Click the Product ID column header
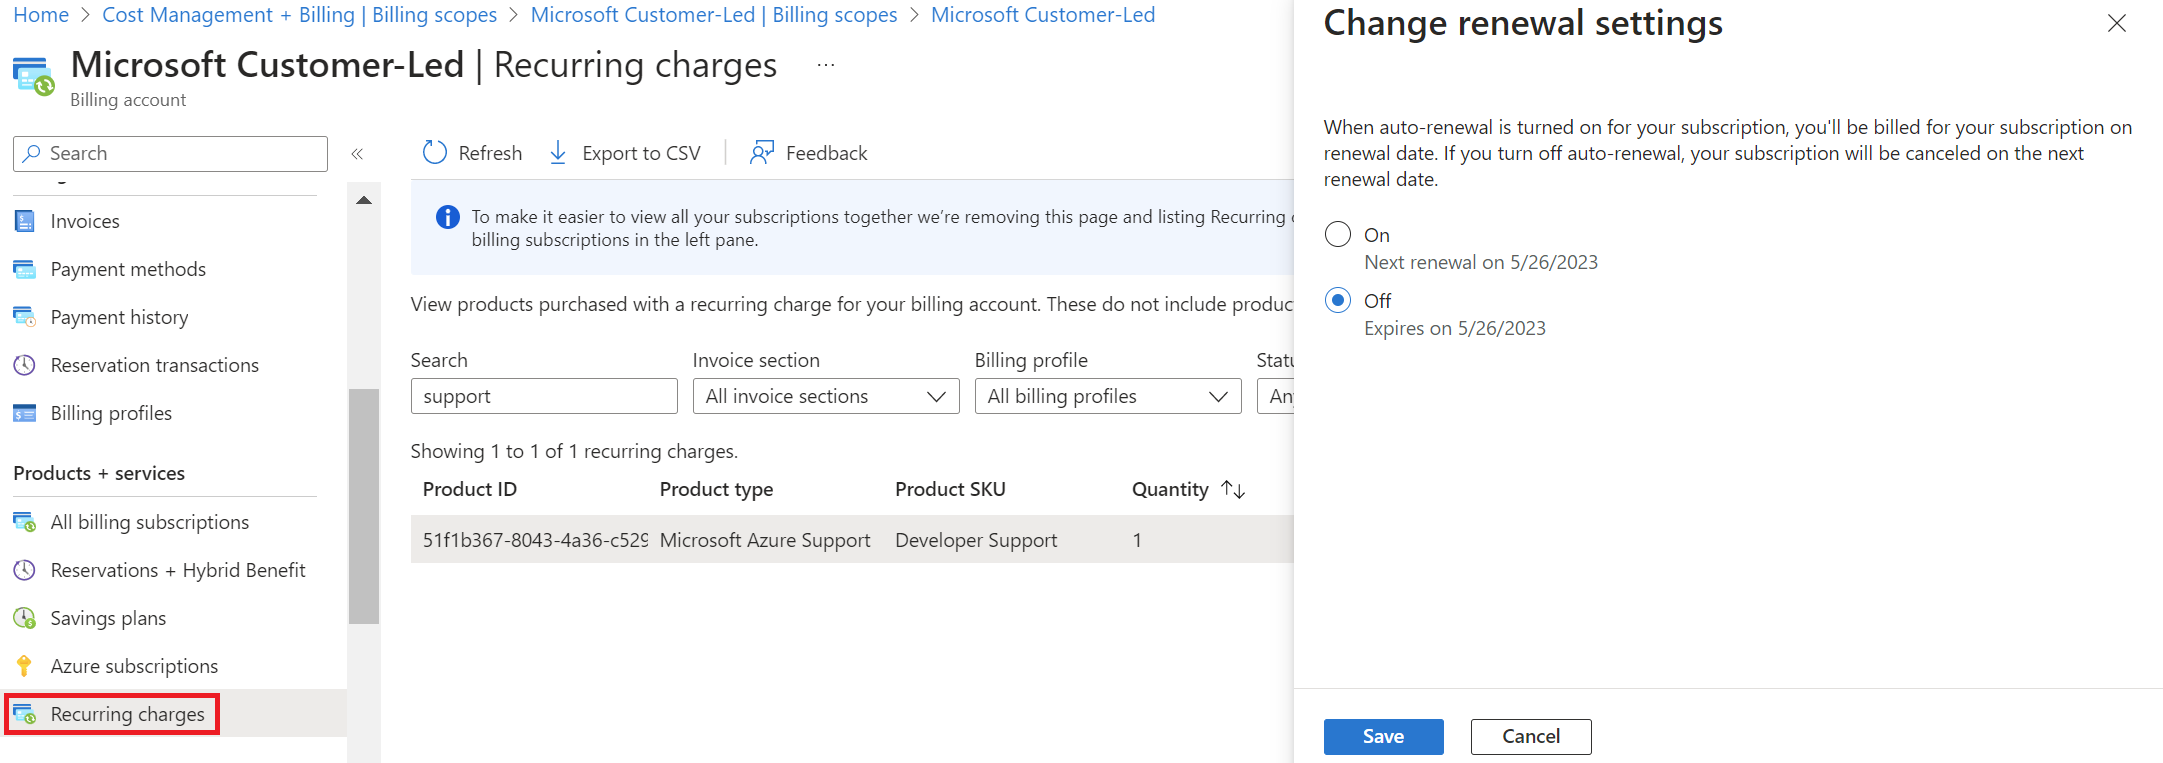This screenshot has height=763, width=2163. point(470,489)
